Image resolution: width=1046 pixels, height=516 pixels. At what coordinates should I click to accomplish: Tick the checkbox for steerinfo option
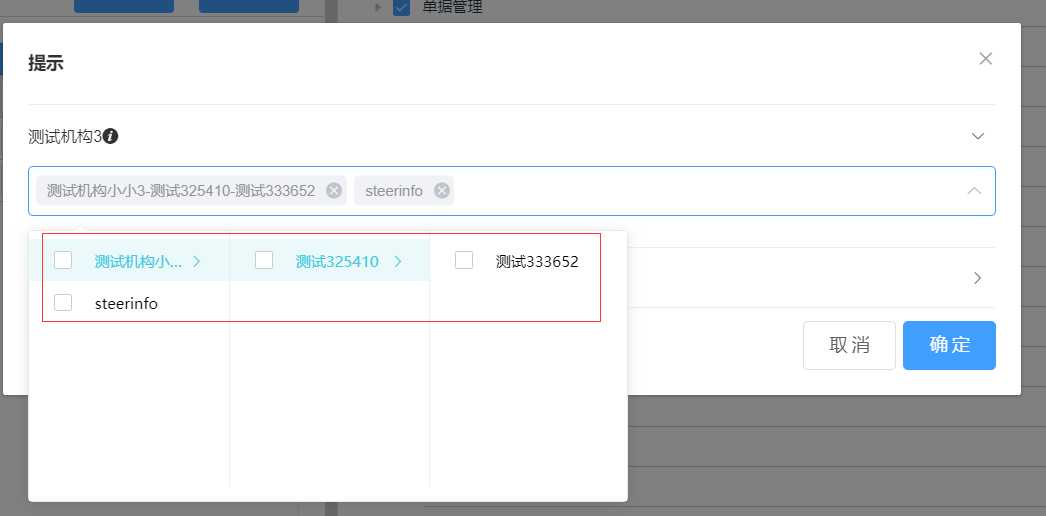pos(63,302)
